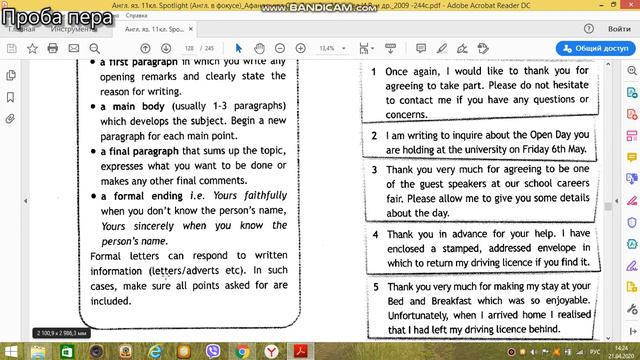Screen dimensions: 640x360
Task: Click the page number field showing 128
Action: point(189,49)
